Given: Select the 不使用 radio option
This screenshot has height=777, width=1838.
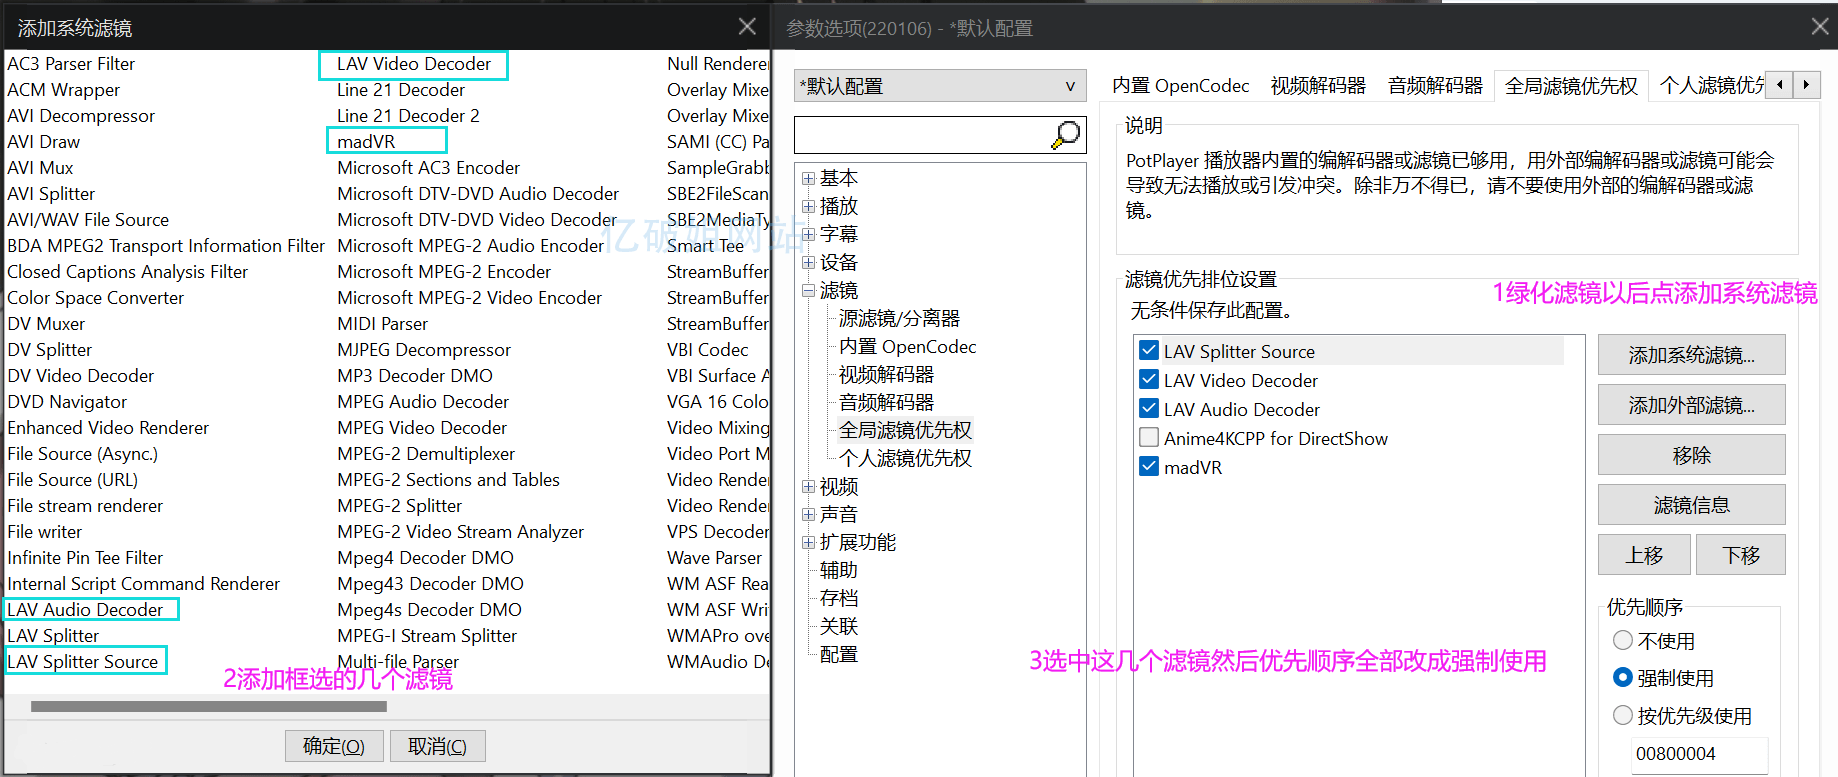Looking at the screenshot, I should click(1623, 640).
